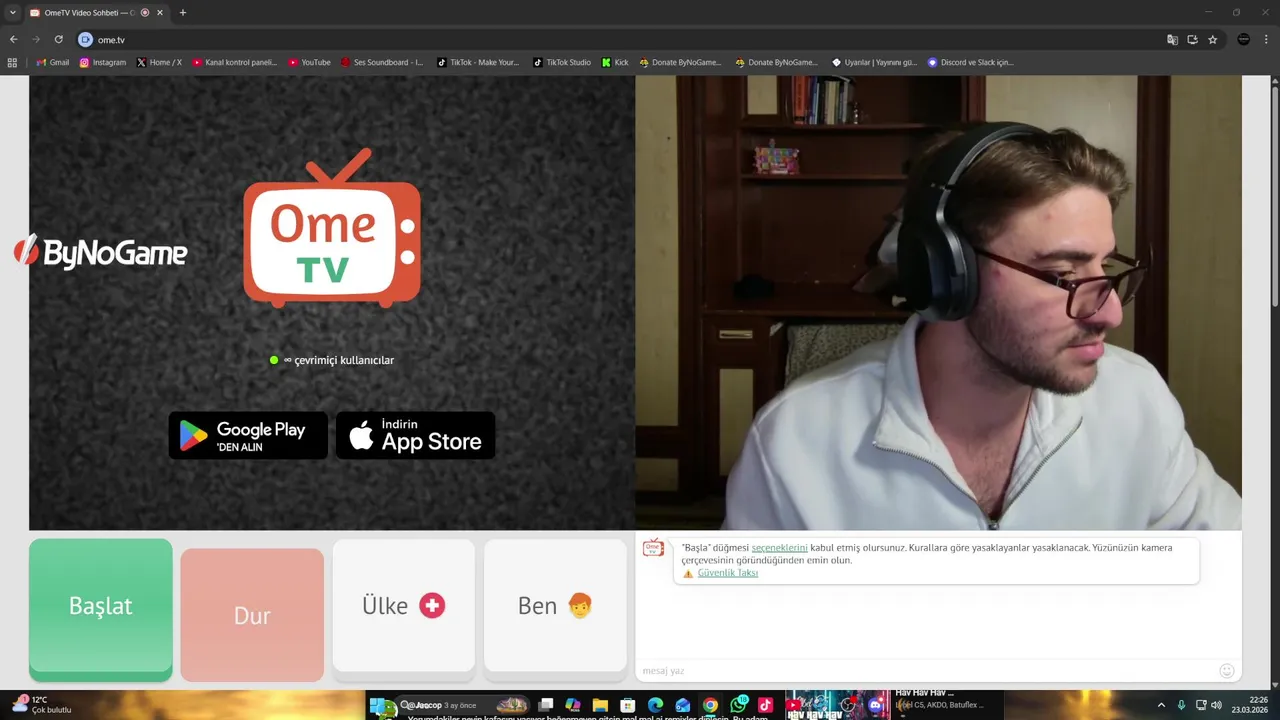Open the Güvenlik Taksı link

pyautogui.click(x=728, y=573)
